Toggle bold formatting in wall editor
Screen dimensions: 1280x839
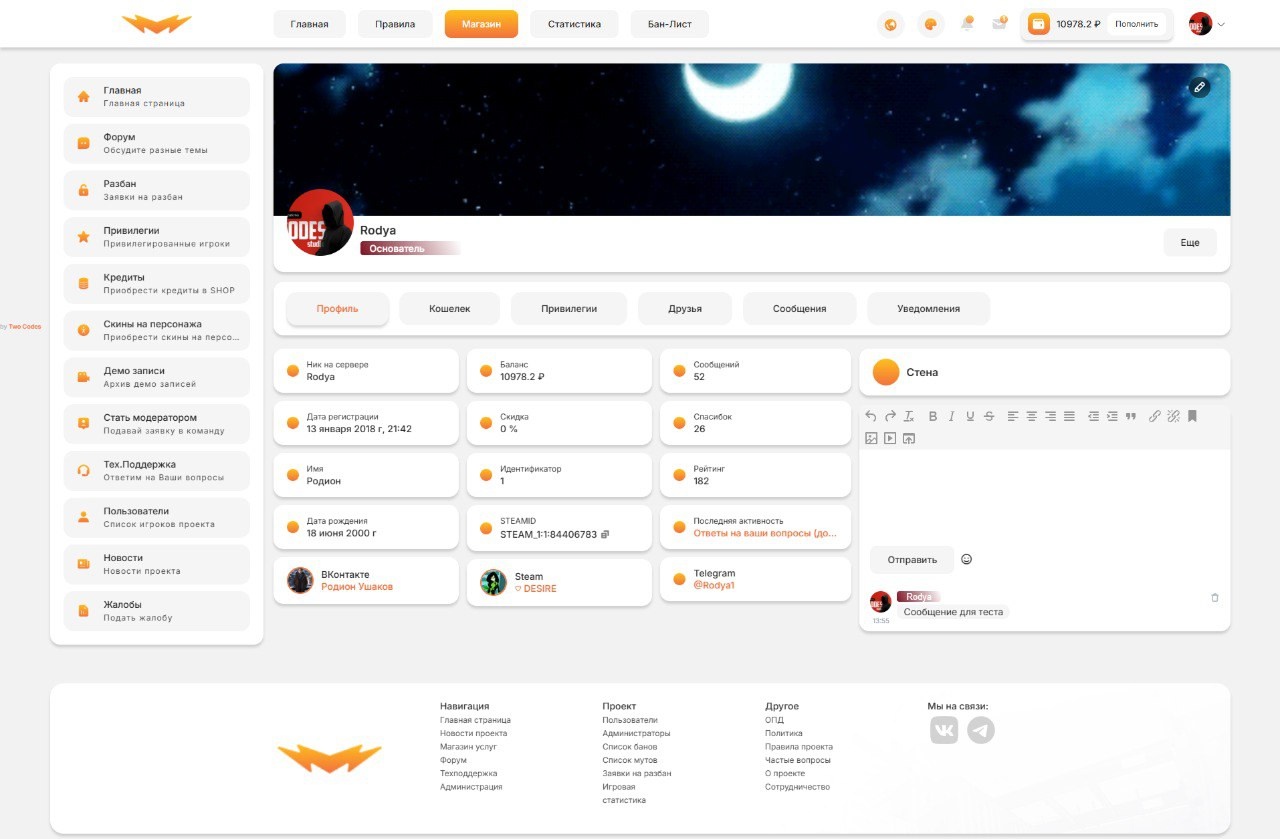click(933, 416)
